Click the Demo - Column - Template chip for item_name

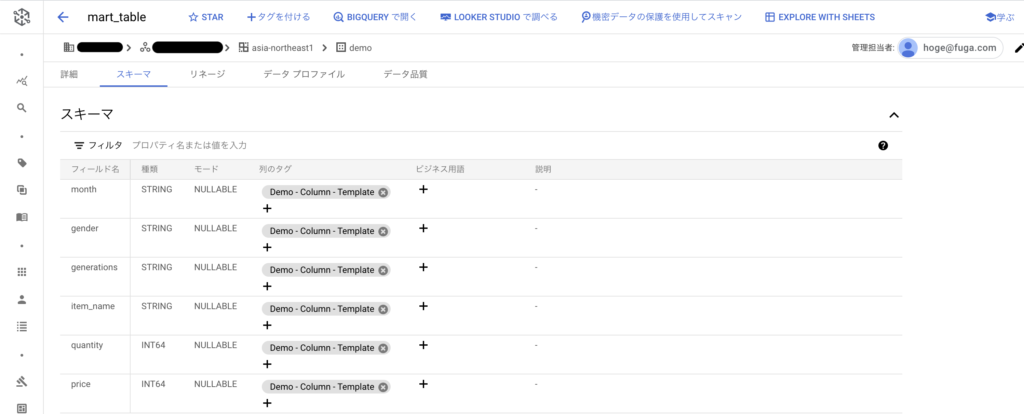[x=321, y=309]
